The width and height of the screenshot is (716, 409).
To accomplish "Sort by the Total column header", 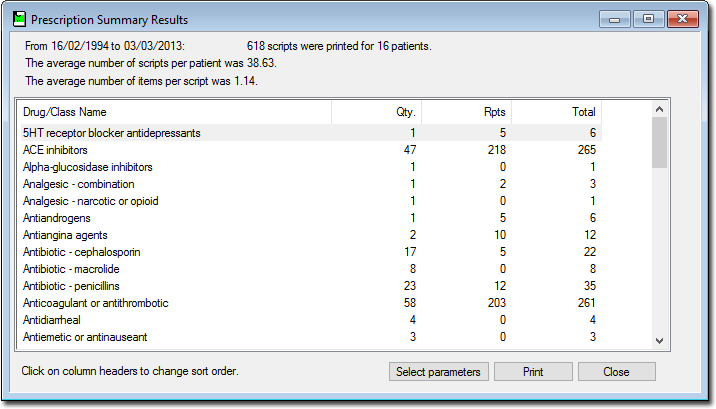I will click(556, 112).
